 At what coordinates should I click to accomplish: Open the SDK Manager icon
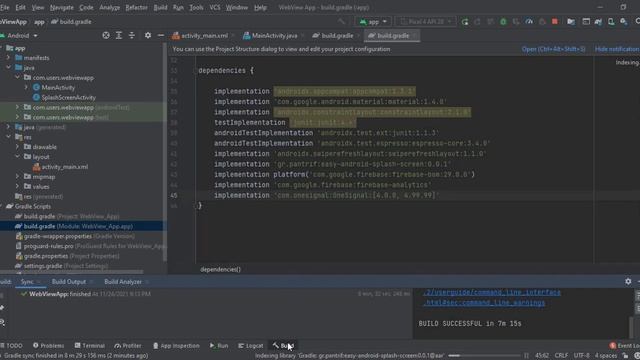pos(624,22)
